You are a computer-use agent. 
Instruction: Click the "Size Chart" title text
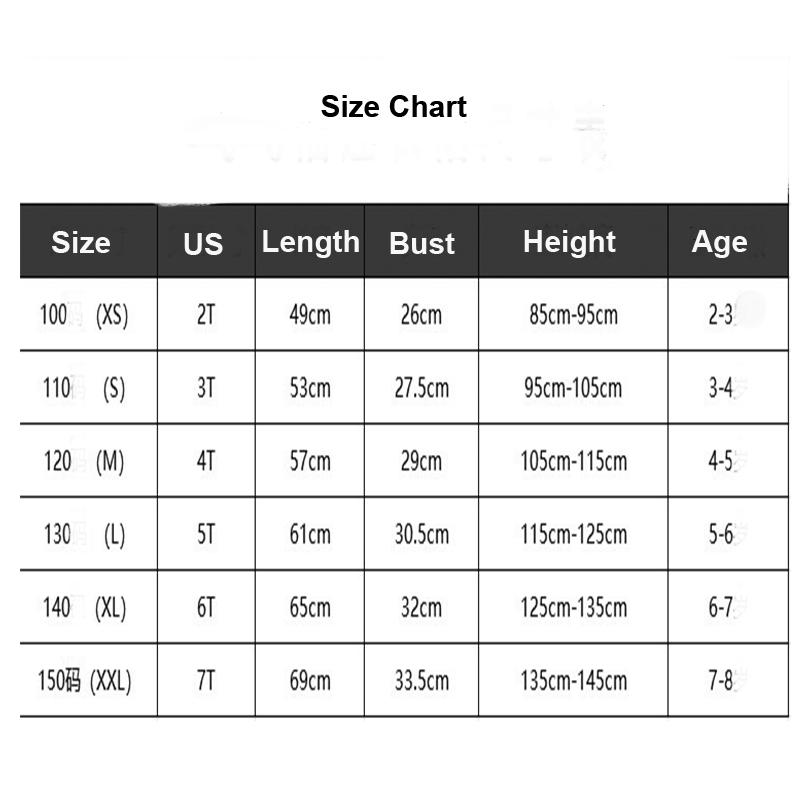(393, 106)
